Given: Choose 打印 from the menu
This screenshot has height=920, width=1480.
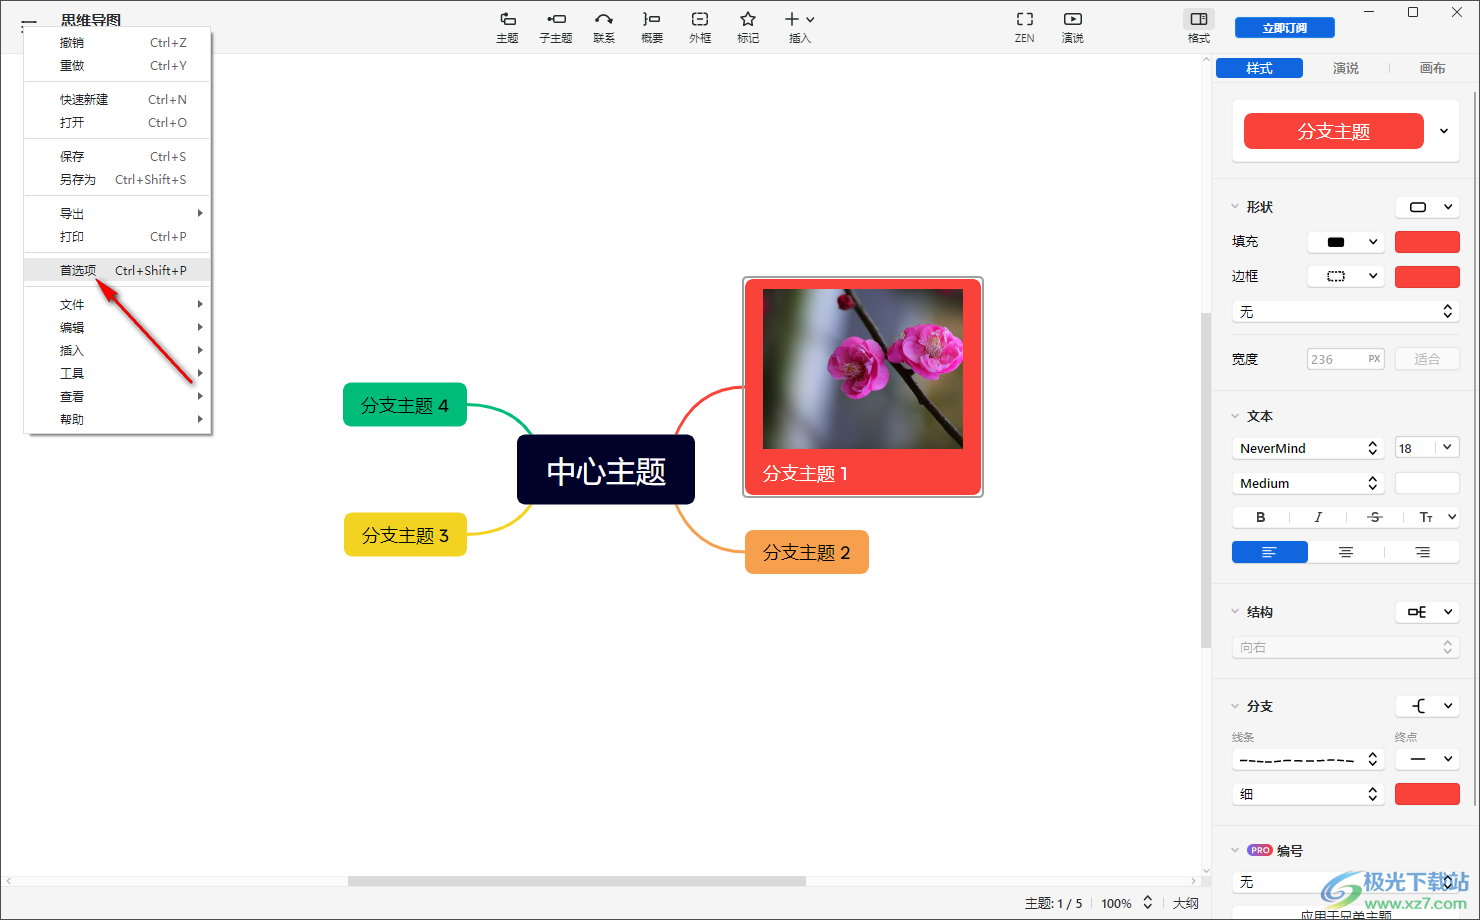Looking at the screenshot, I should tap(117, 237).
